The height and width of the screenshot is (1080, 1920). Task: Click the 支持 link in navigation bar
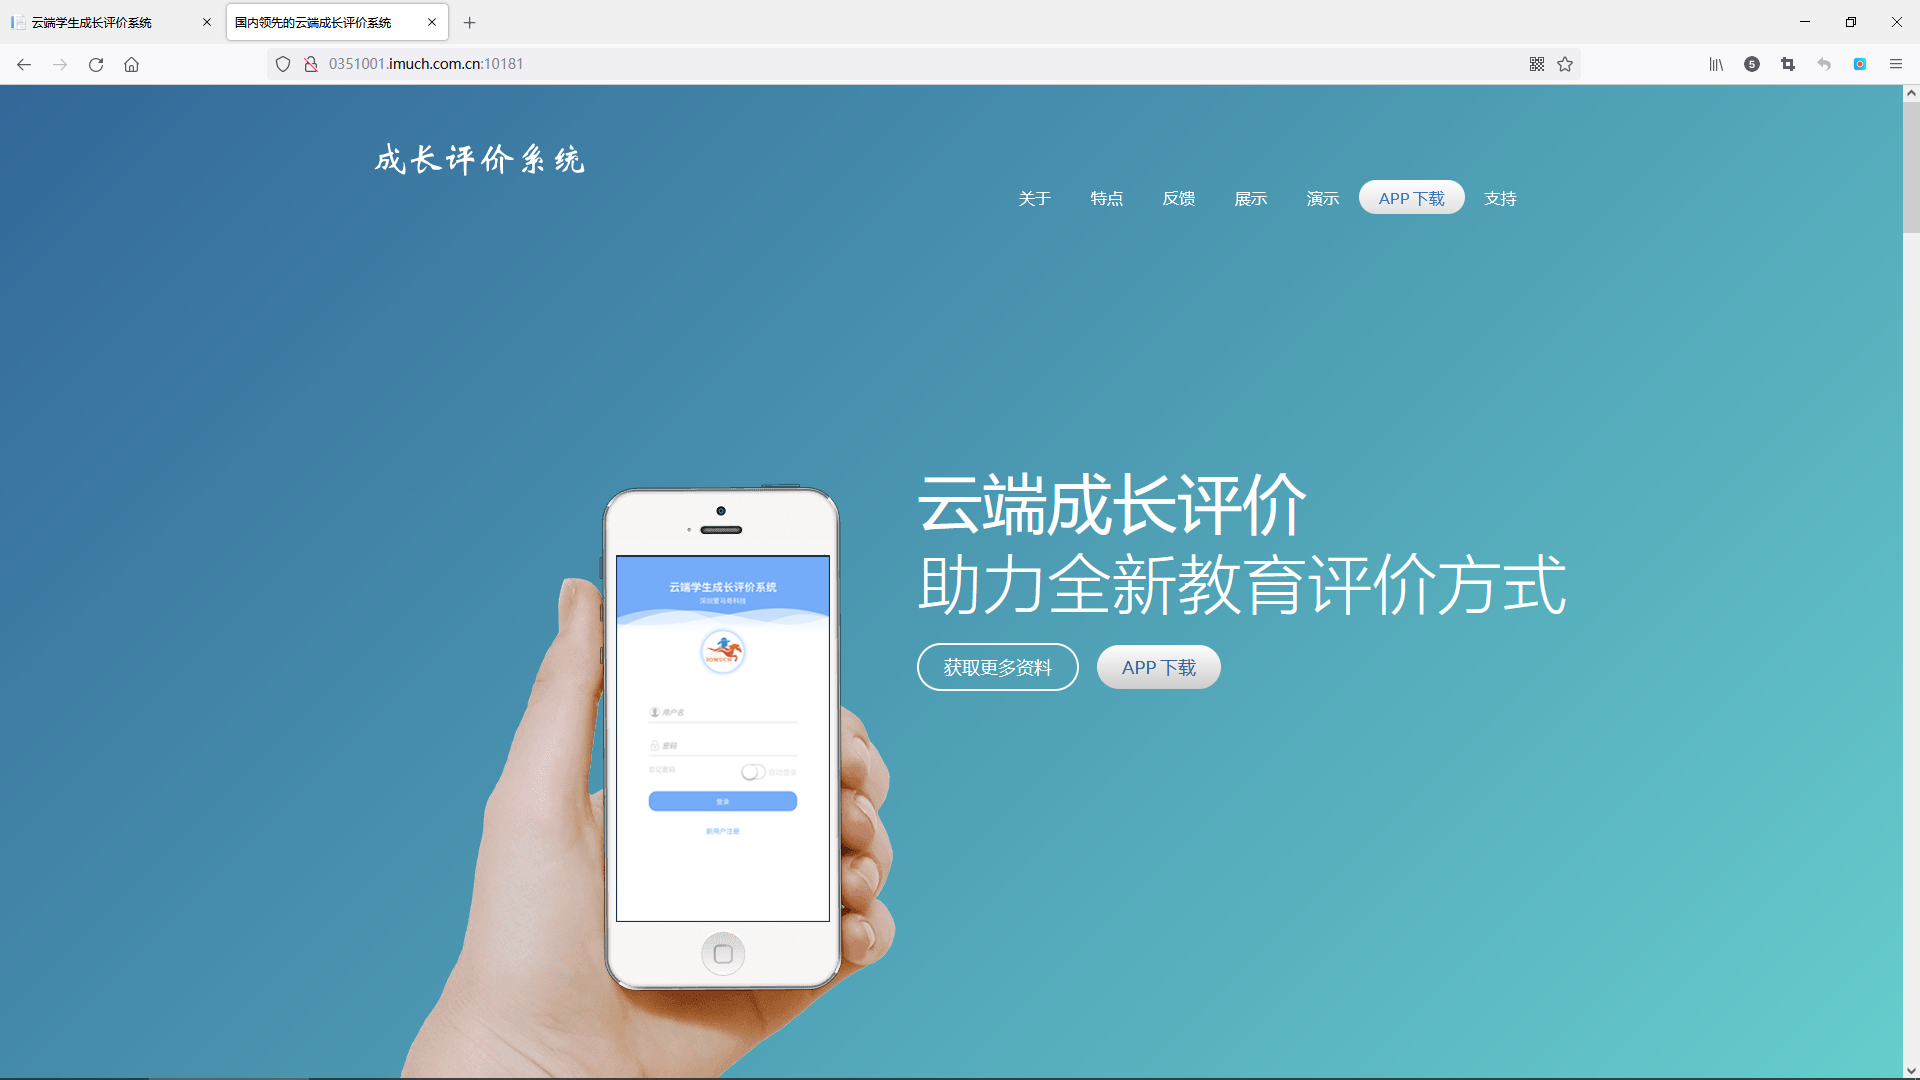(1499, 198)
